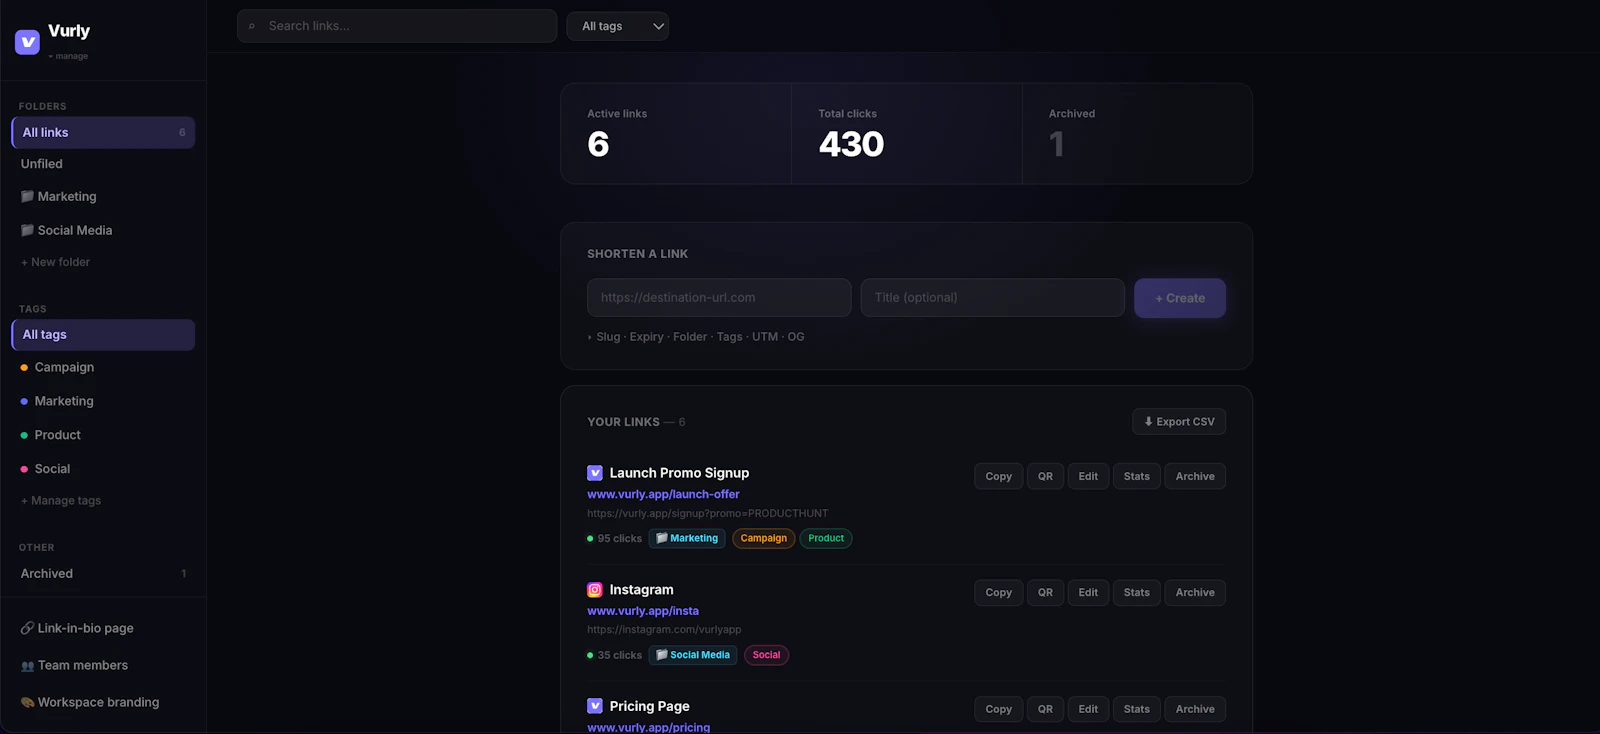Click the Campaign tag chip on Launch Promo
This screenshot has width=1600, height=734.
[764, 538]
